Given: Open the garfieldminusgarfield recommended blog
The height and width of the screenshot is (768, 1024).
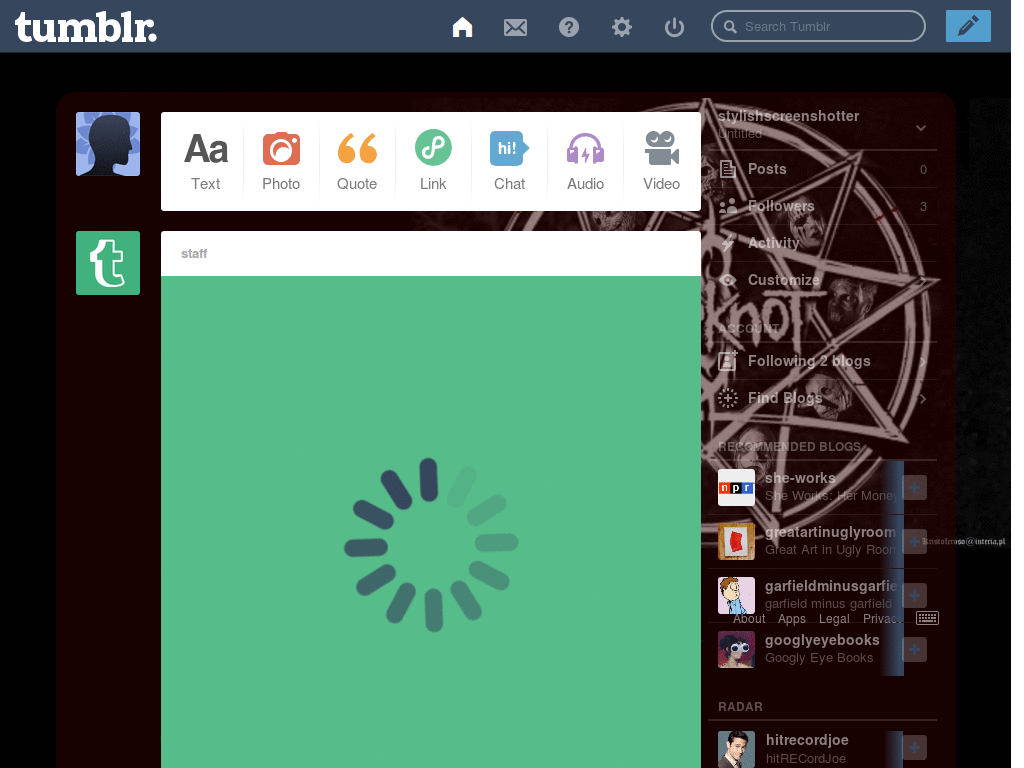Looking at the screenshot, I should (x=831, y=586).
